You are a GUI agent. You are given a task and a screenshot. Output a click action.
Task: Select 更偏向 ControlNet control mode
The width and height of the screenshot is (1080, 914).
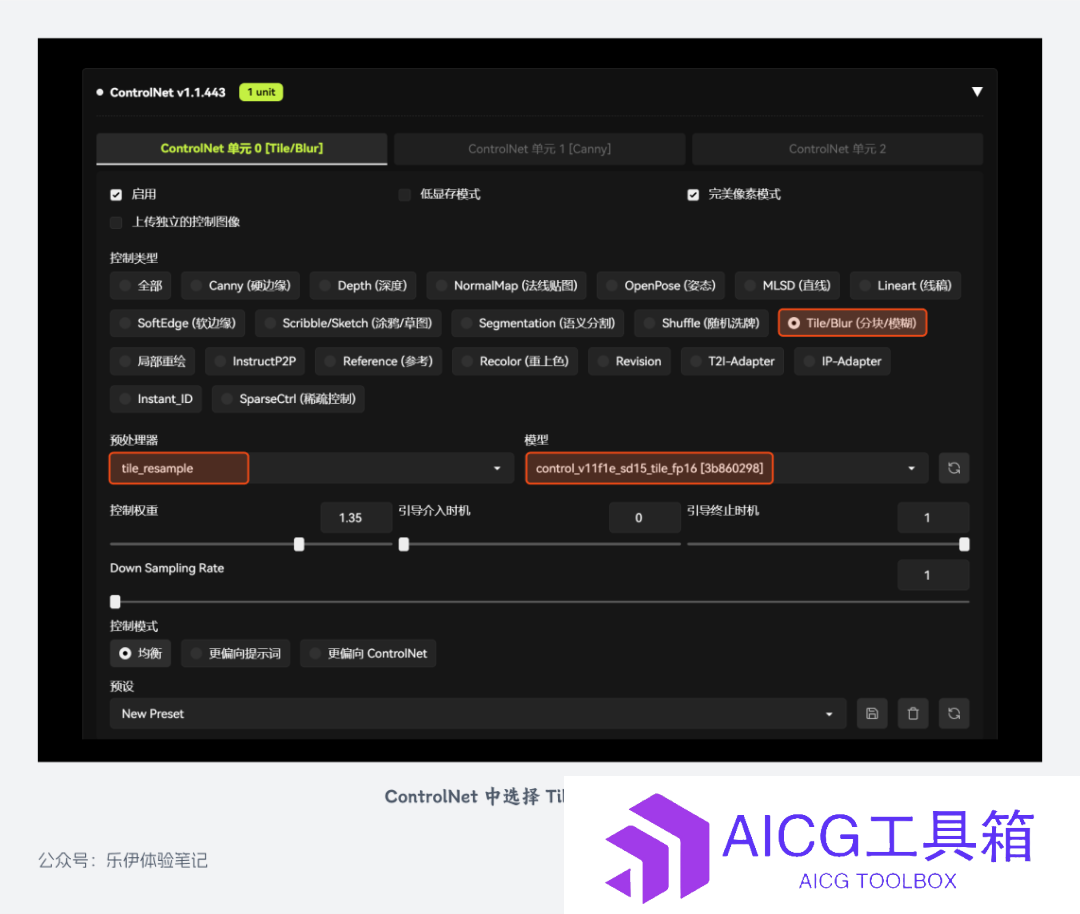coord(368,653)
